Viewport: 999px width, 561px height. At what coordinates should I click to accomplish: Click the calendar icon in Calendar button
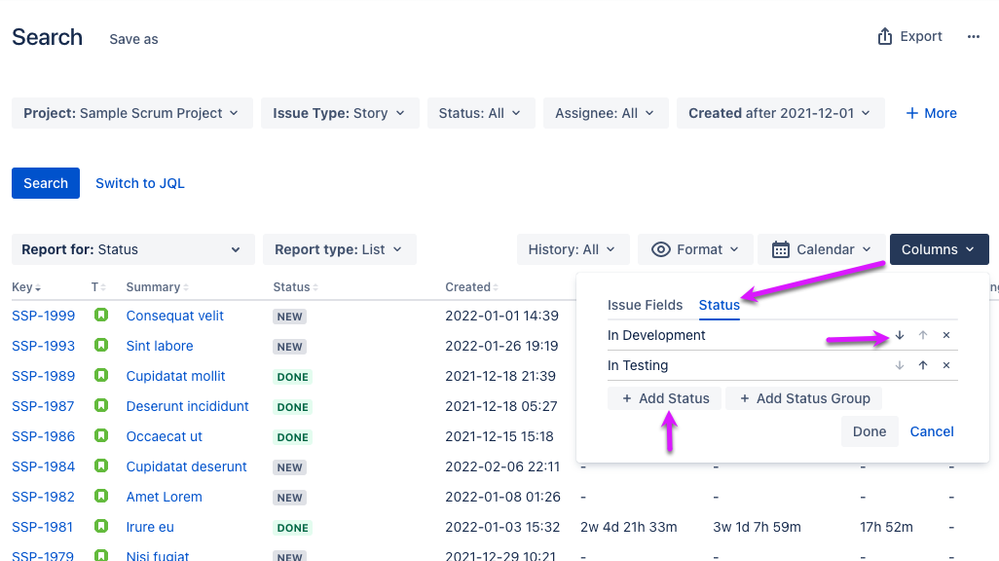[780, 250]
